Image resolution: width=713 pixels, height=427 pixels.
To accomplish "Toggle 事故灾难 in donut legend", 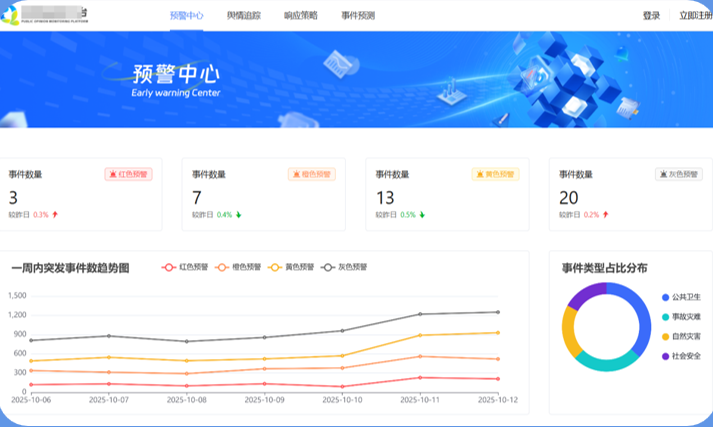I will pyautogui.click(x=681, y=317).
